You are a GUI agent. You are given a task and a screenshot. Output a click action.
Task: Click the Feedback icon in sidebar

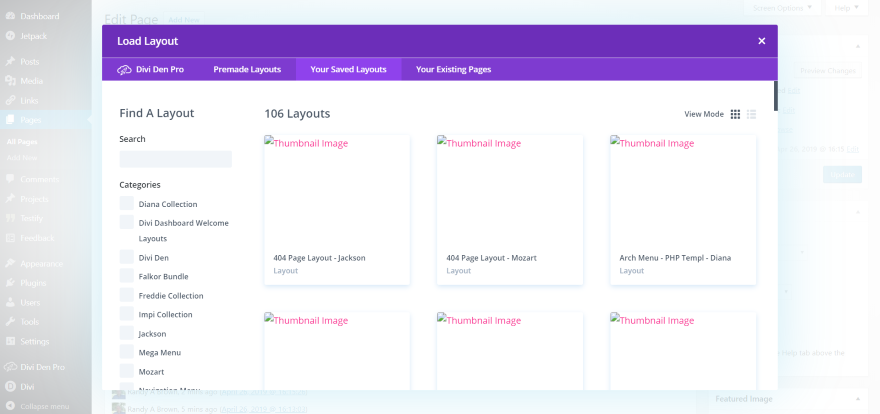pos(10,238)
